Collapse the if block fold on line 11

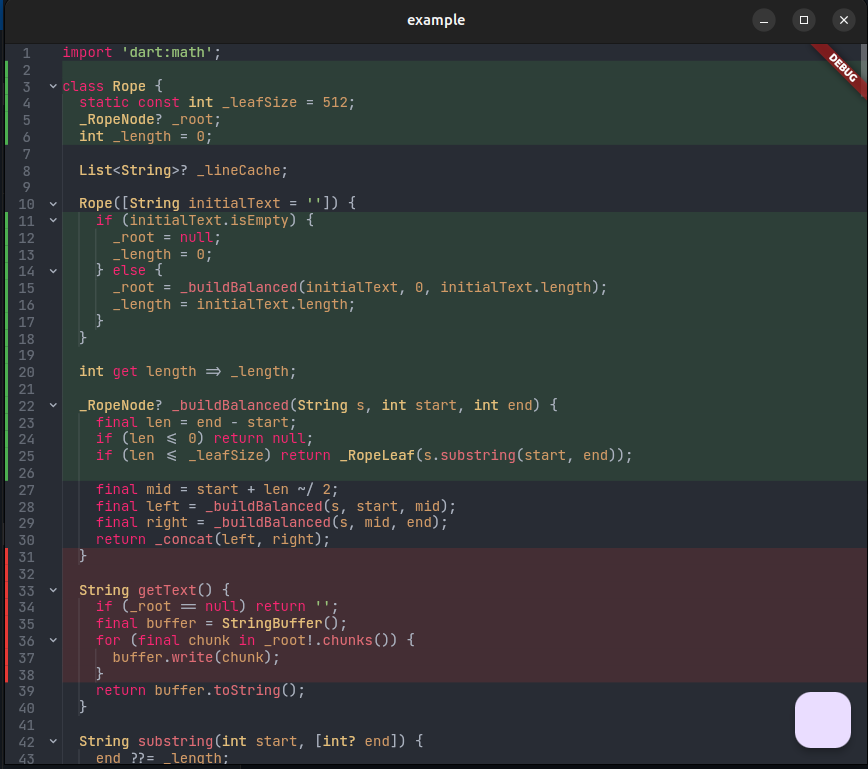(52, 220)
